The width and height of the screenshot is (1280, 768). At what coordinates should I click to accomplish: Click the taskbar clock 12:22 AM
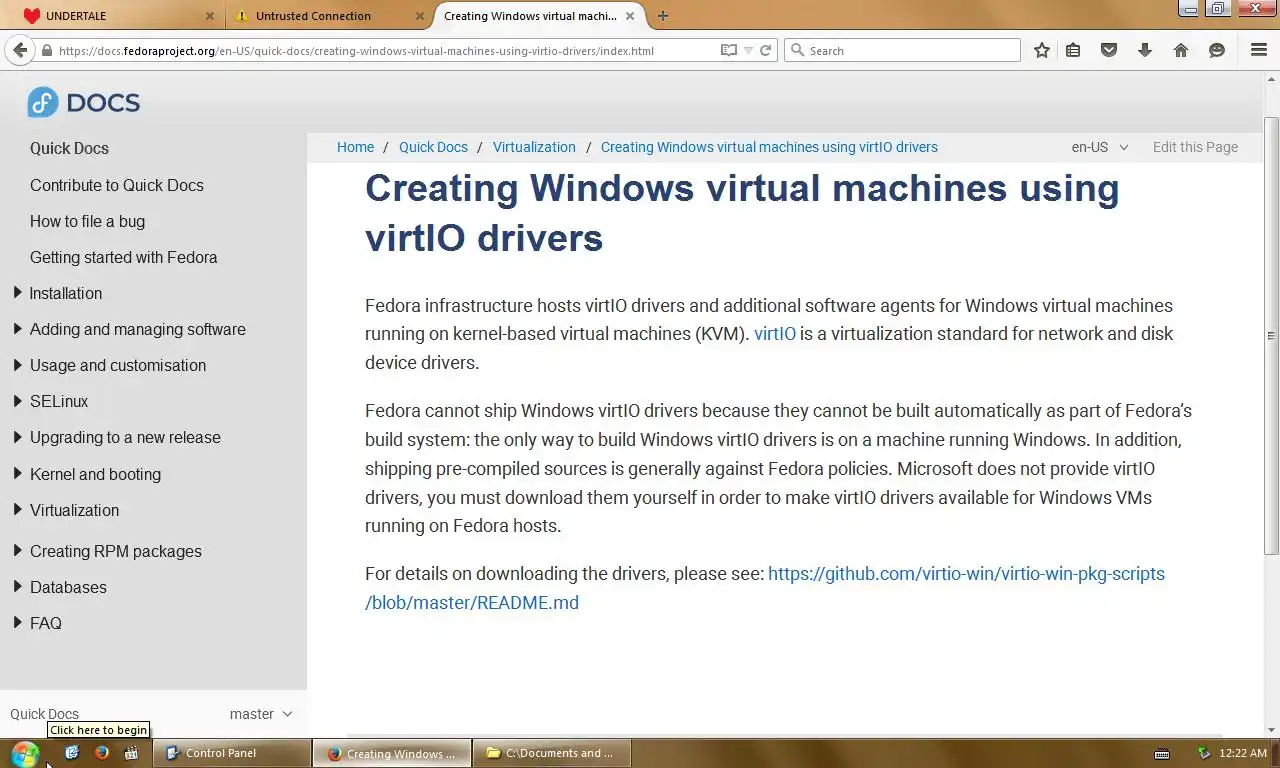pyautogui.click(x=1244, y=753)
